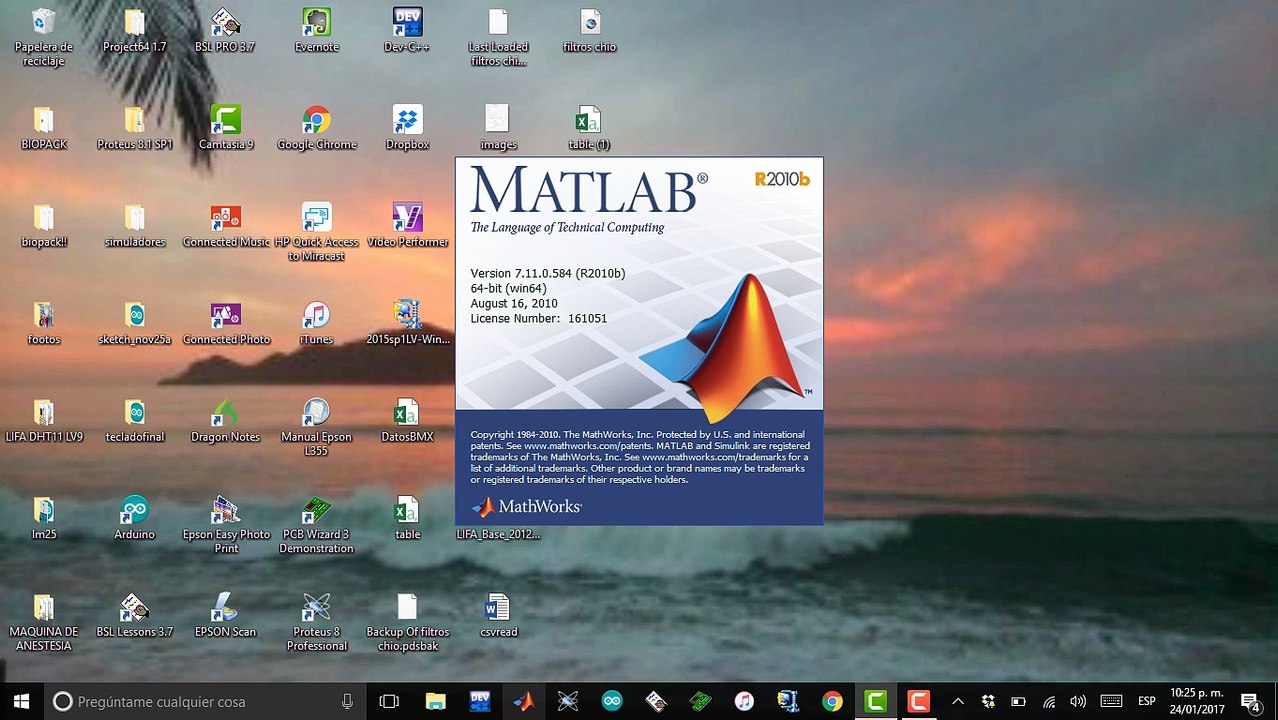Open Dropbox tray icon
Screen dimensions: 1278x720
pos(989,701)
